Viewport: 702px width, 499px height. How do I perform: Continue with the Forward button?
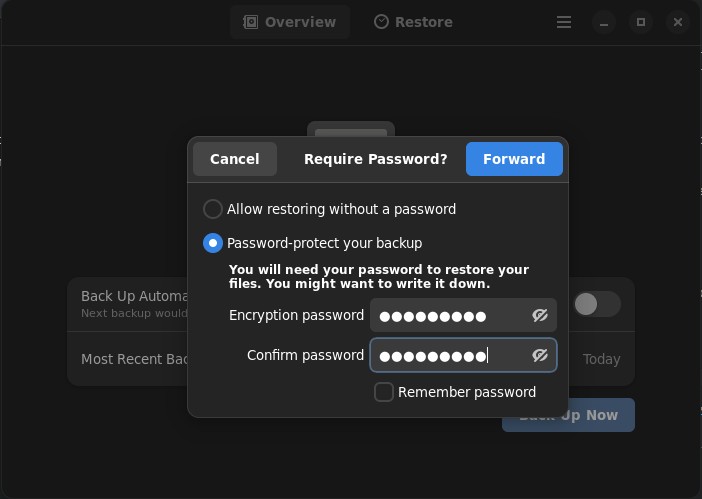tap(514, 159)
